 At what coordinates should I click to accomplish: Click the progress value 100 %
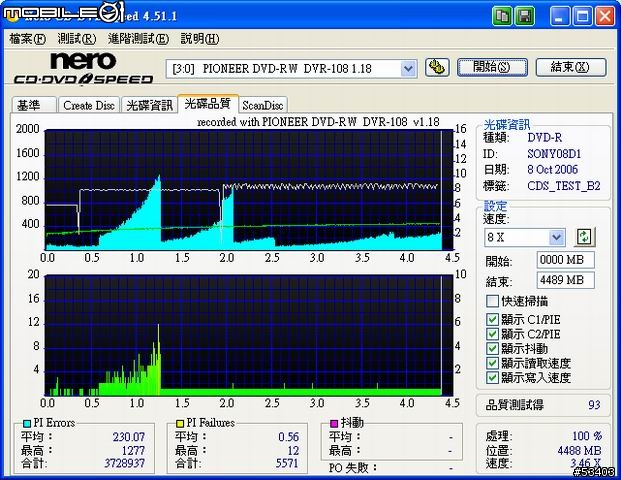point(587,436)
